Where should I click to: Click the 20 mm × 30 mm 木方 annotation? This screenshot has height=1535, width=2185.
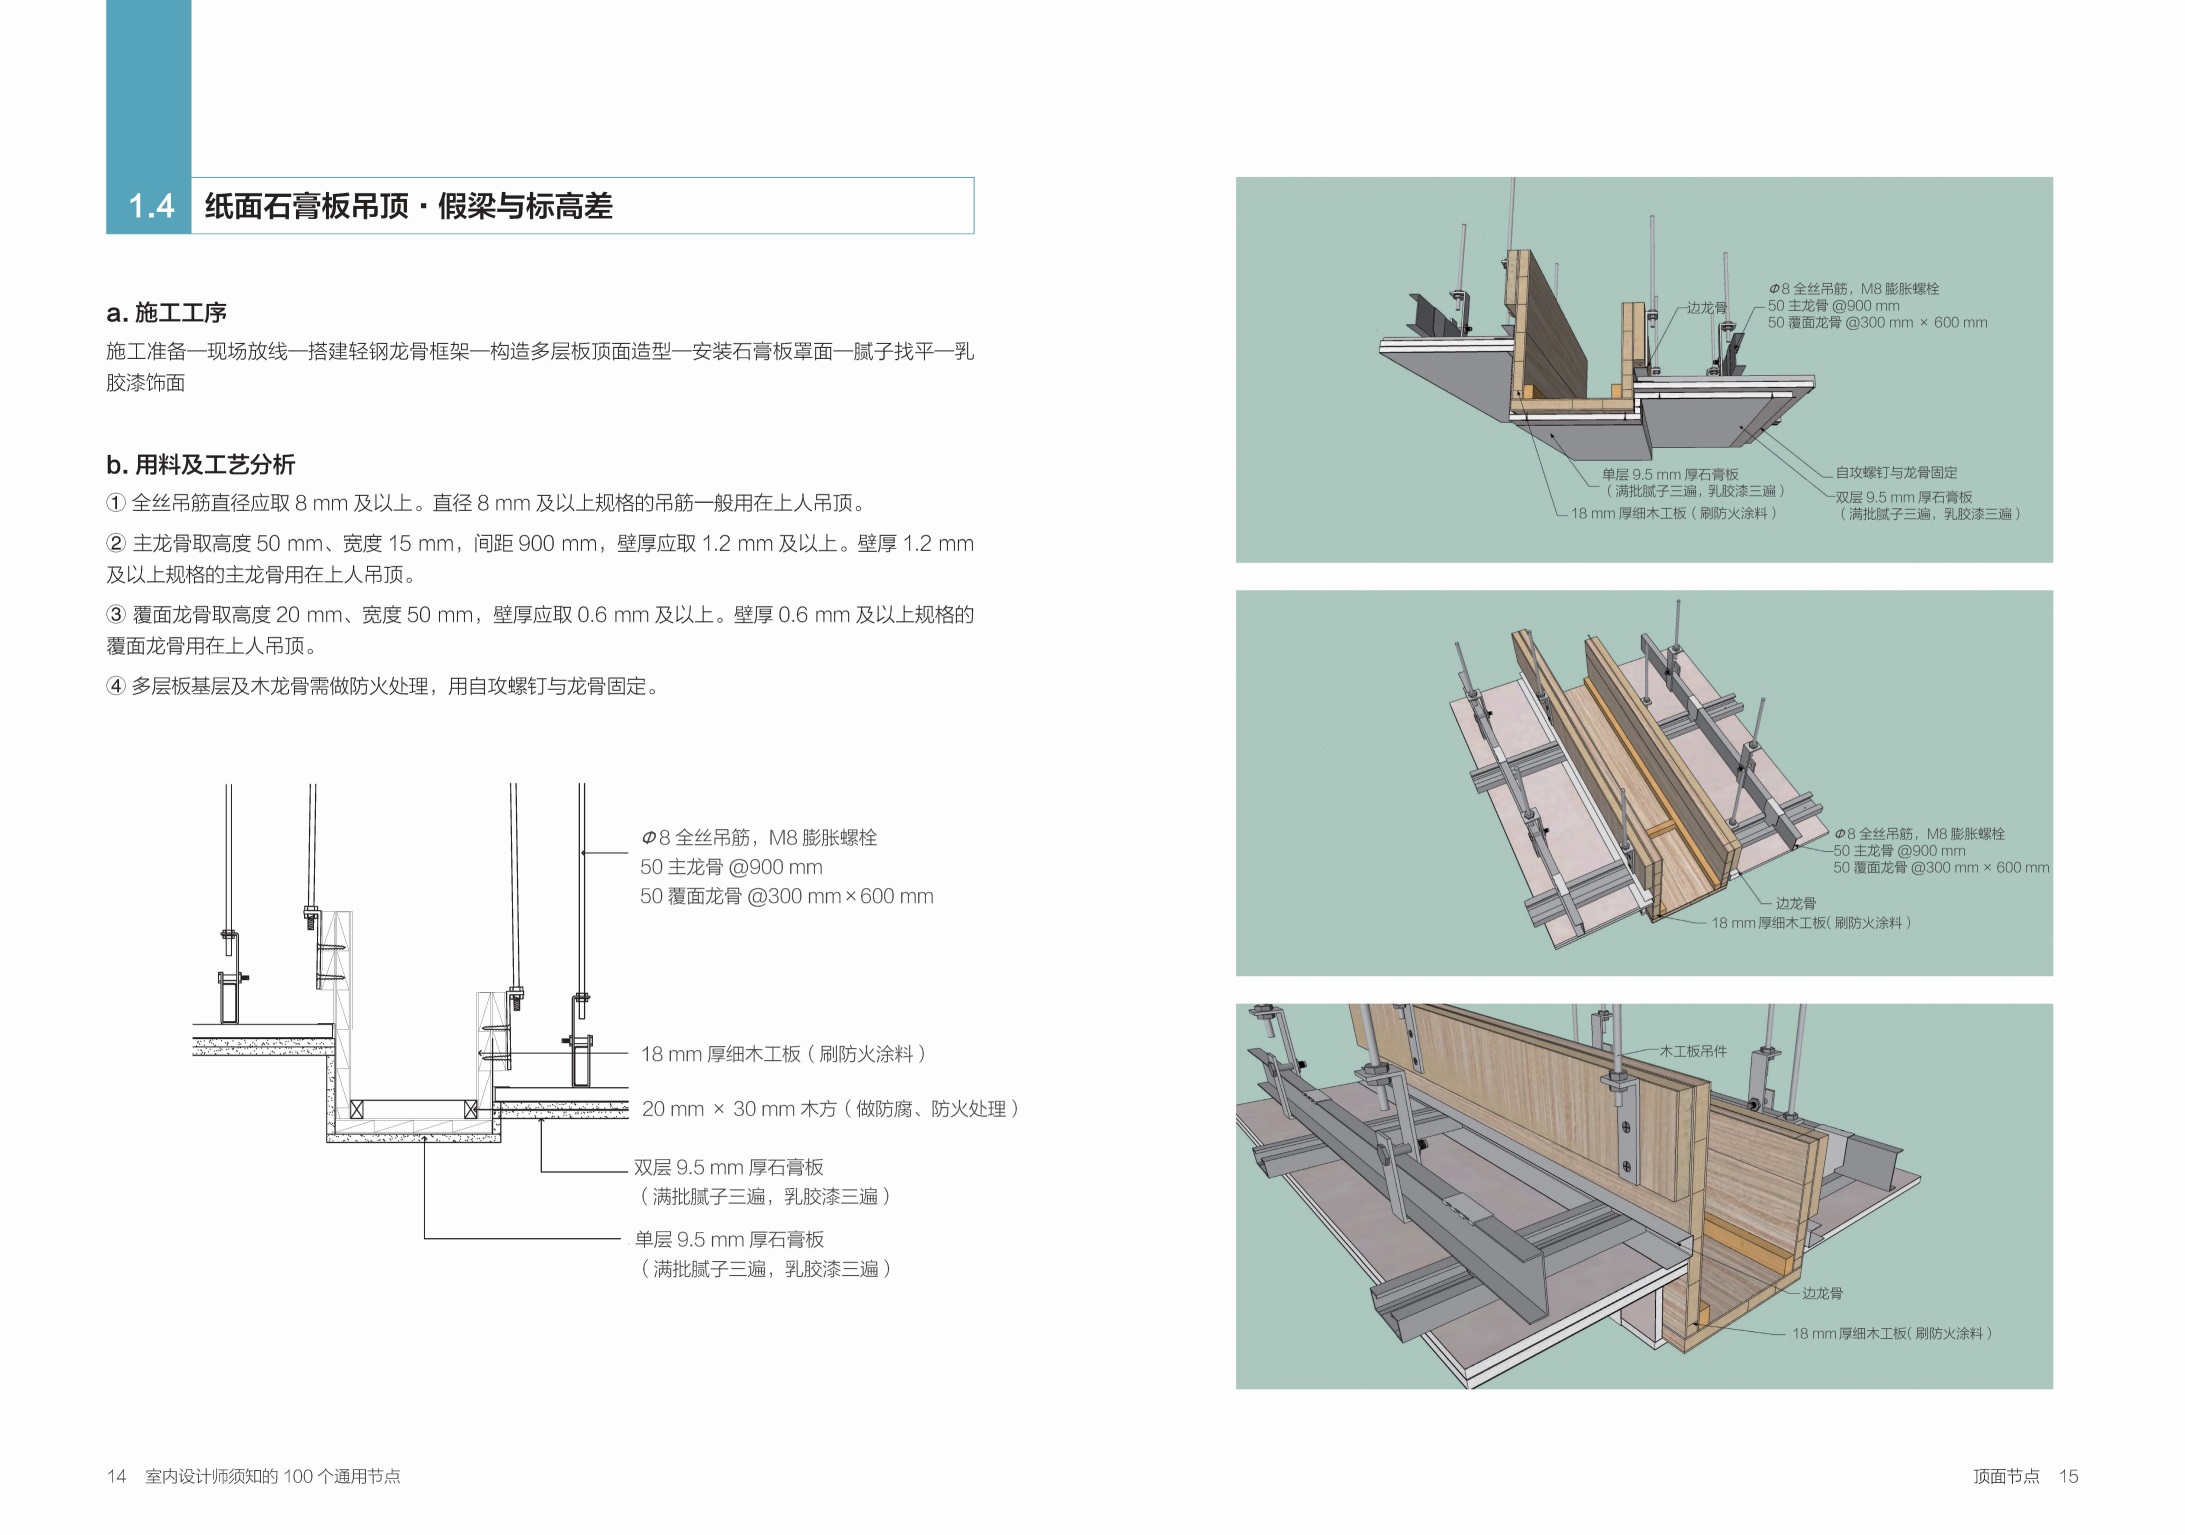tap(830, 1108)
